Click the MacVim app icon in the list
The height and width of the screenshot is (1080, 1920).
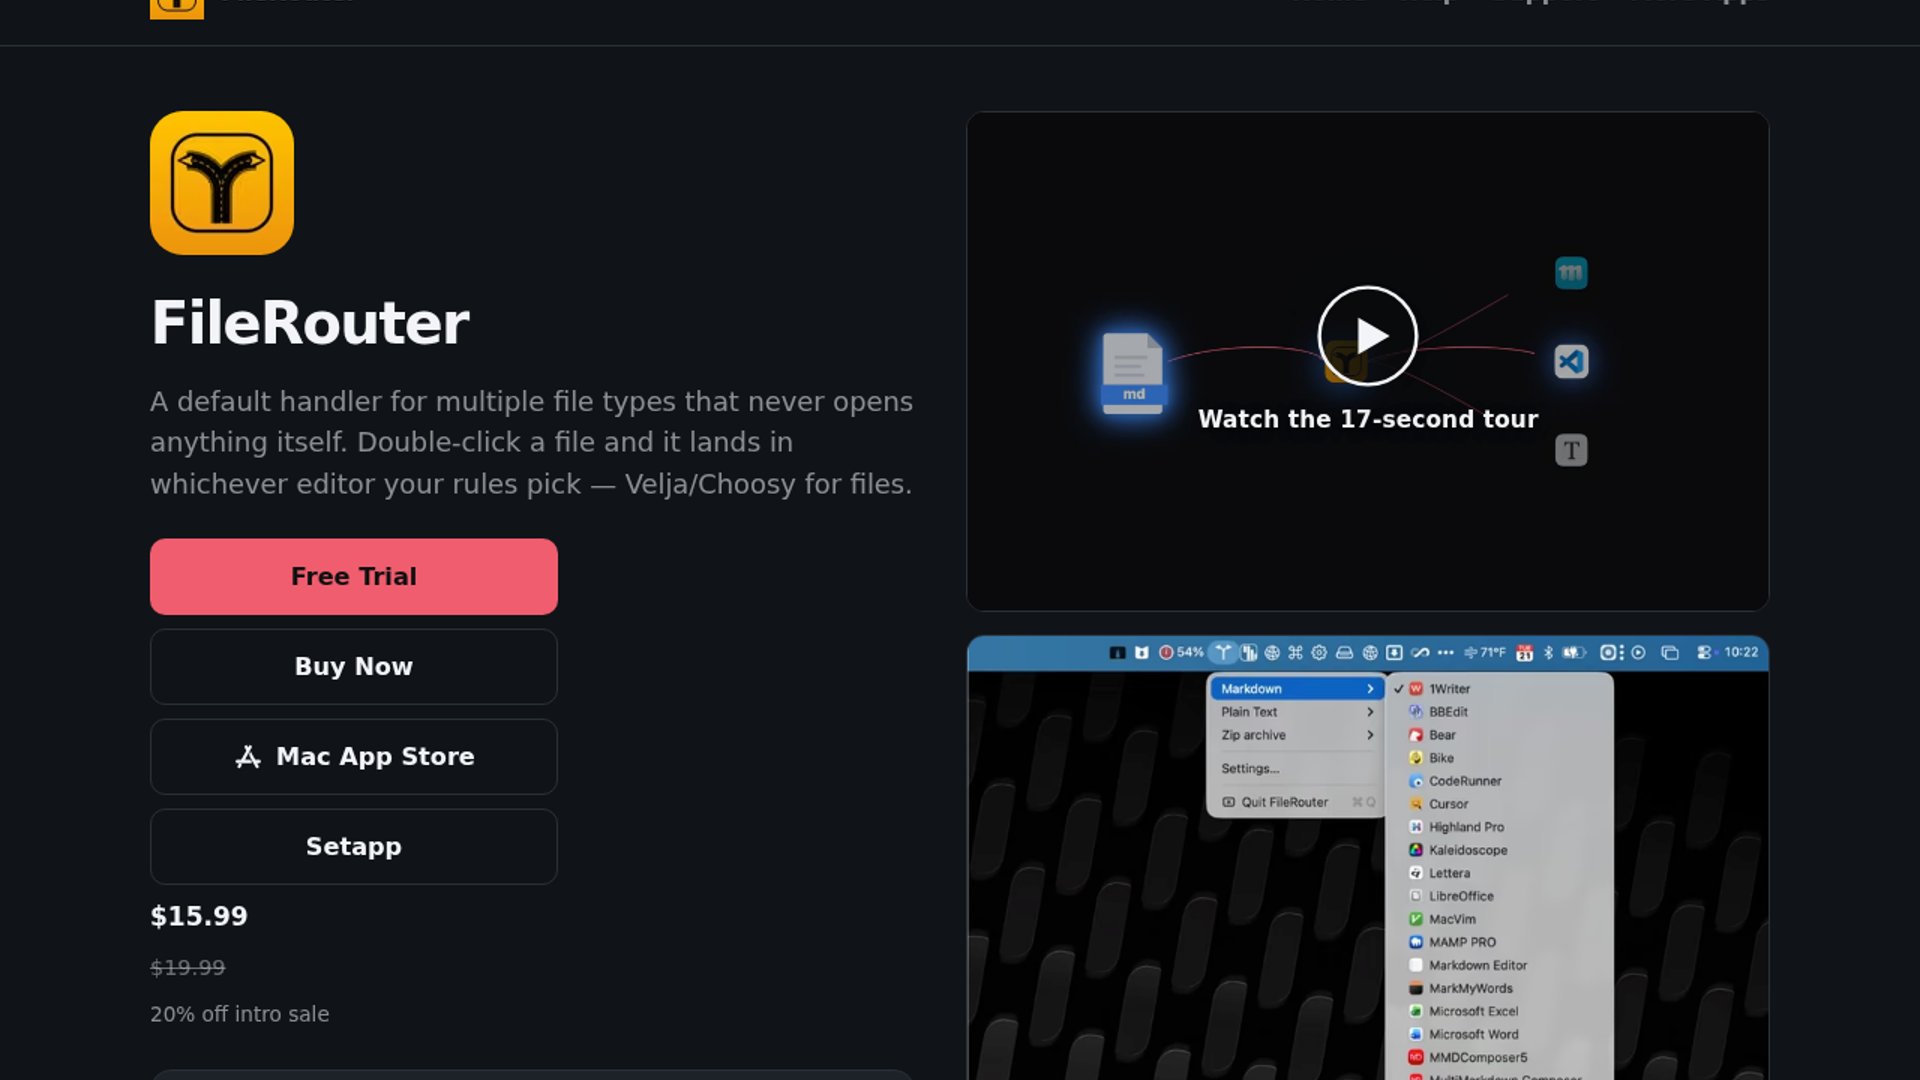pyautogui.click(x=1416, y=919)
